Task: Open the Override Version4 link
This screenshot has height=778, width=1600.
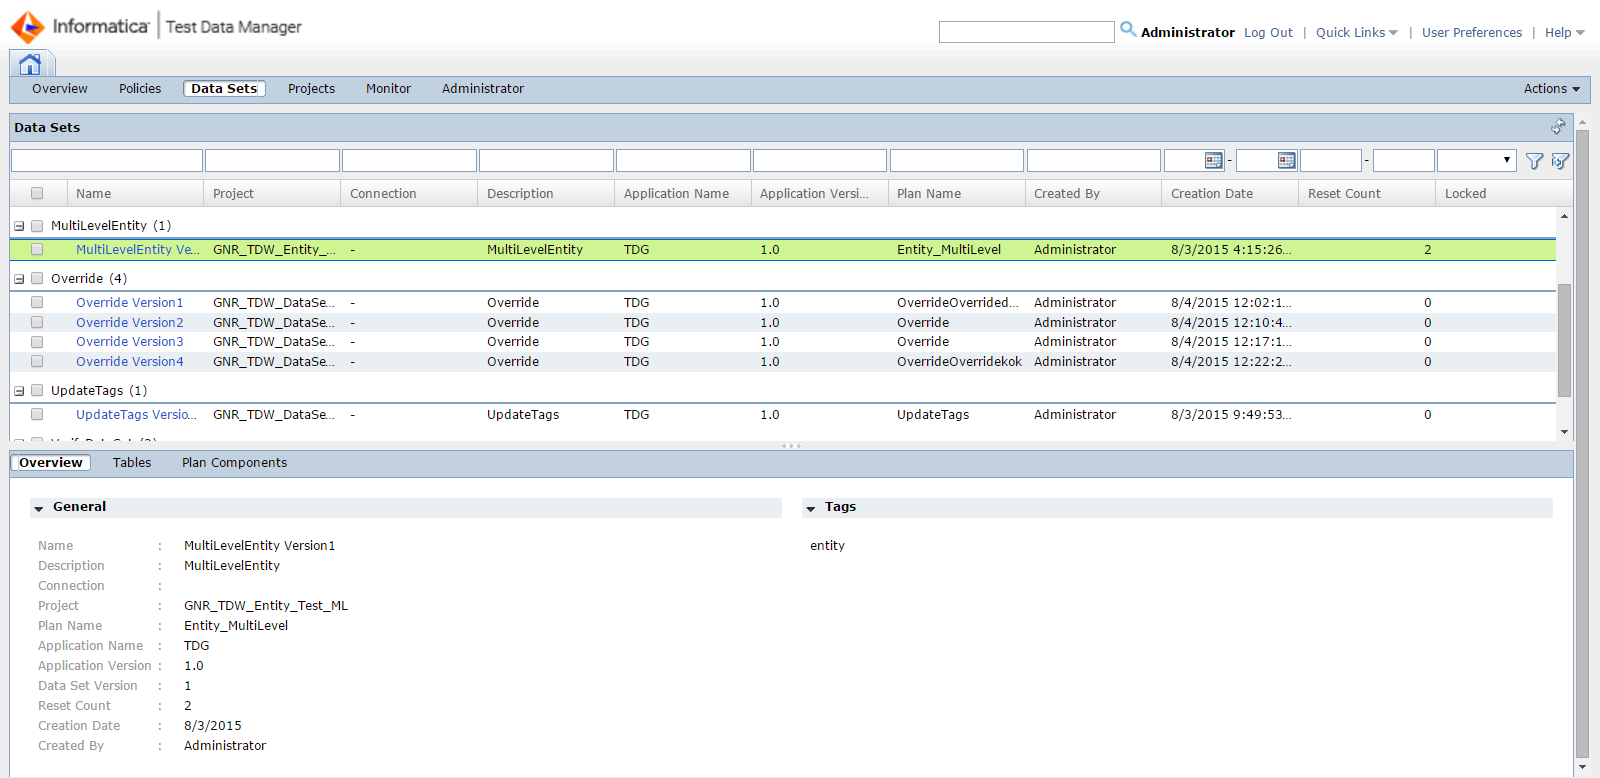Action: [x=130, y=362]
